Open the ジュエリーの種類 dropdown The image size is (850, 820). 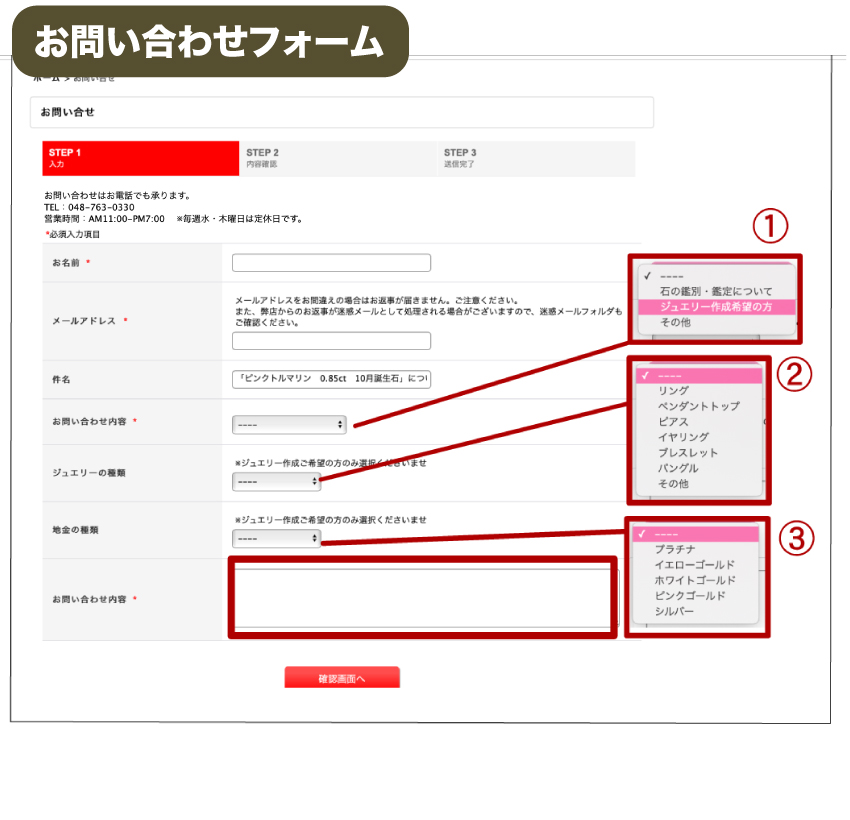(x=276, y=481)
